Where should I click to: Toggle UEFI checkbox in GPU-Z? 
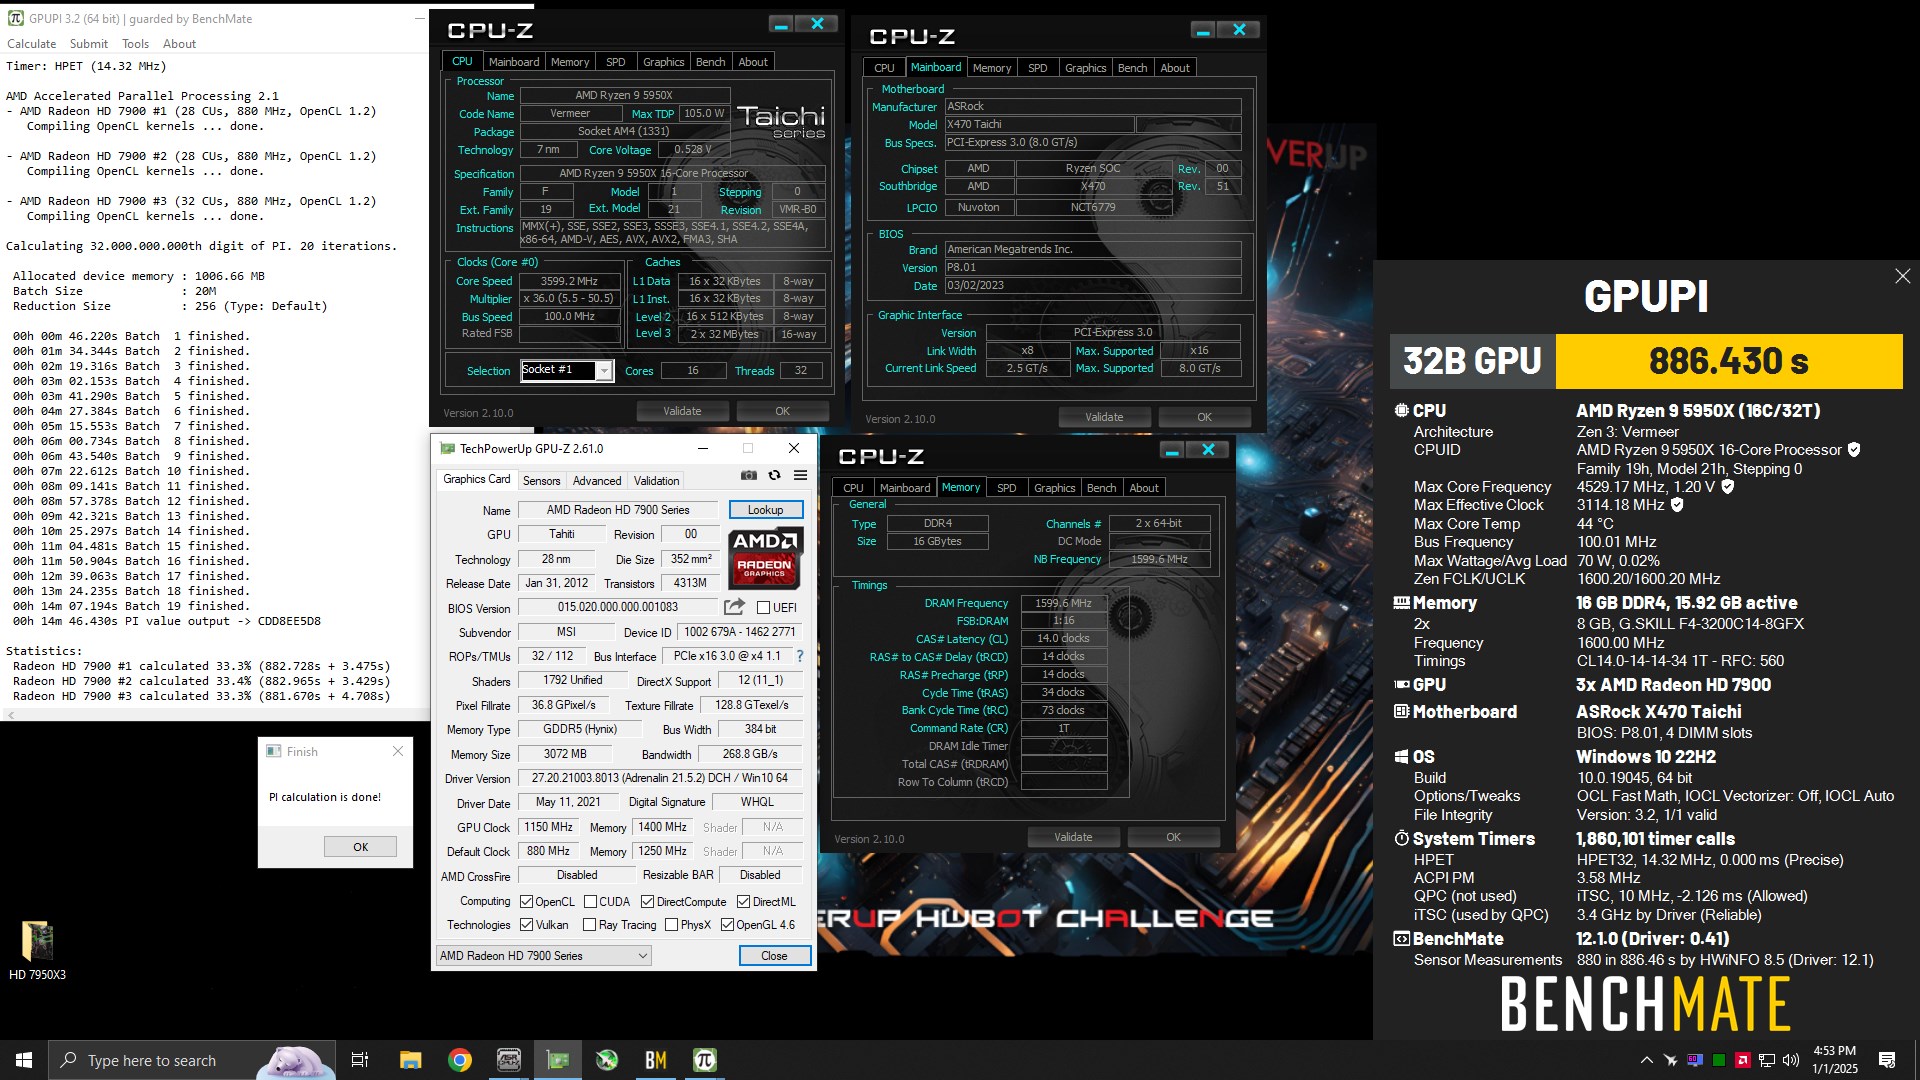click(763, 608)
